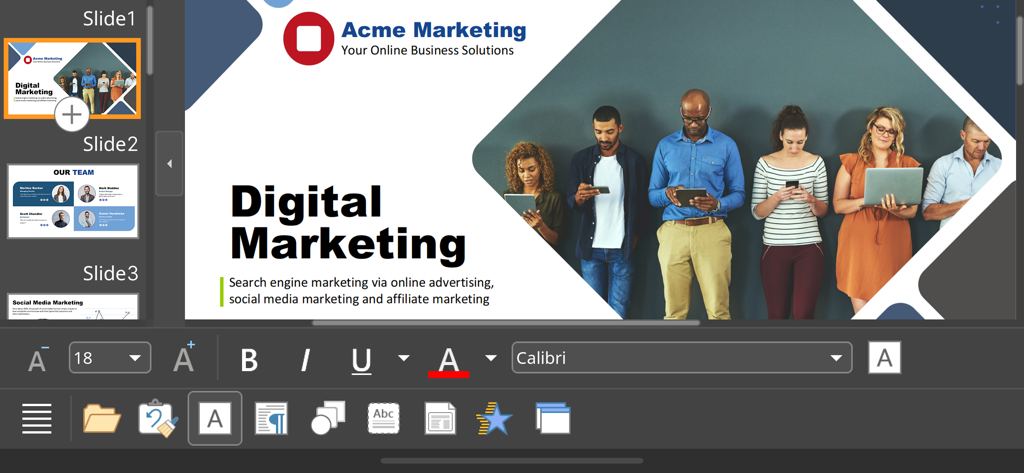Click the Digital Marketing title text
Screen dimensions: 1024x473
pyautogui.click(x=347, y=223)
